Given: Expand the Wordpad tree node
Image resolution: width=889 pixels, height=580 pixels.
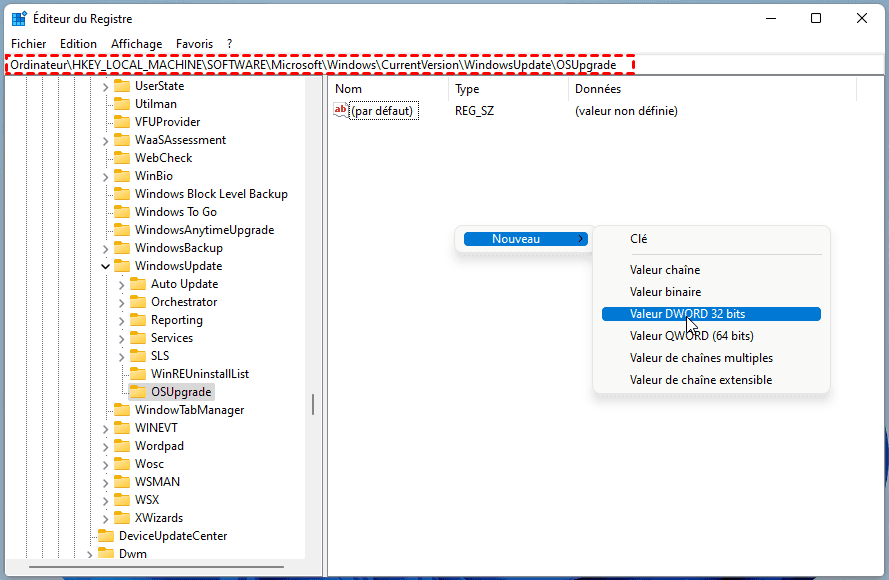Looking at the screenshot, I should point(105,447).
